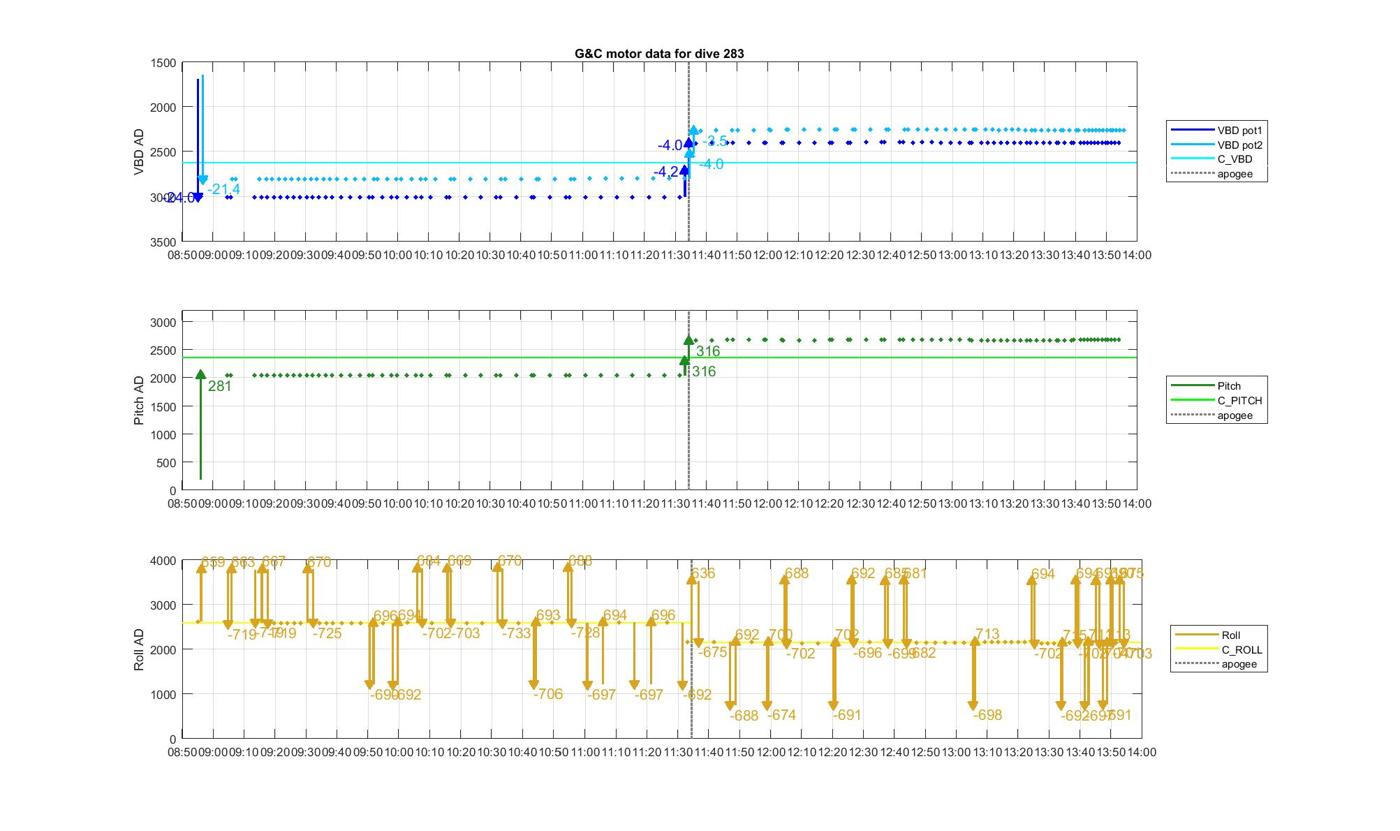Screen dimensions: 1400x831
Task: Select the 'Pitch' legend entry
Action: pos(1206,386)
